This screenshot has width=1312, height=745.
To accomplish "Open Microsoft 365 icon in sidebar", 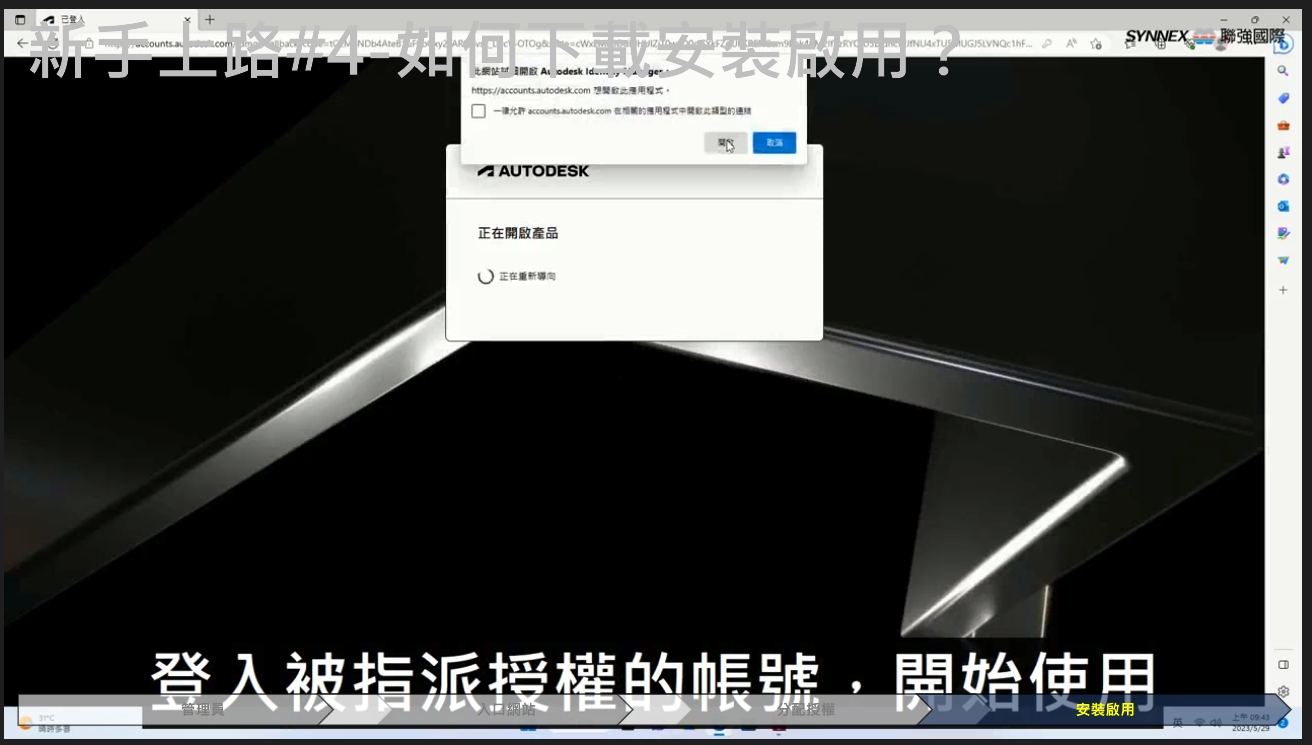I will pyautogui.click(x=1283, y=179).
